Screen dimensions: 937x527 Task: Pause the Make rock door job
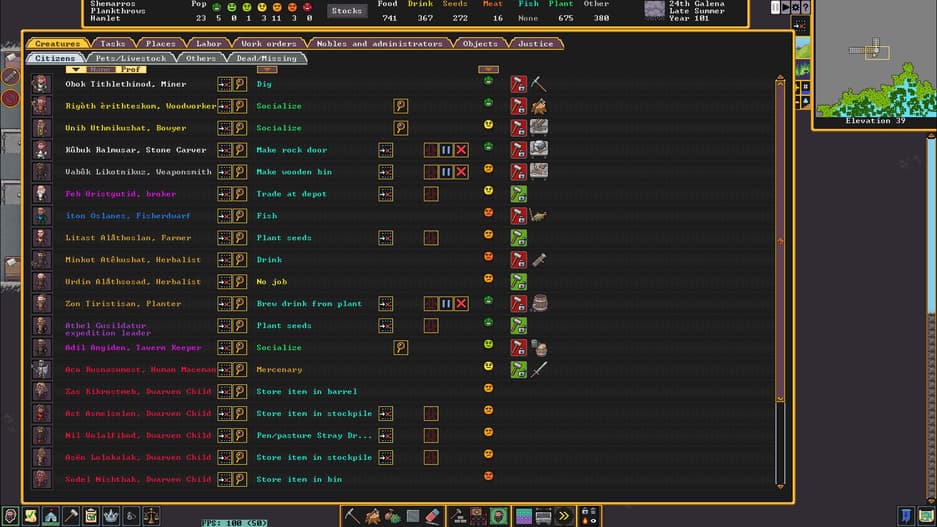coord(446,150)
